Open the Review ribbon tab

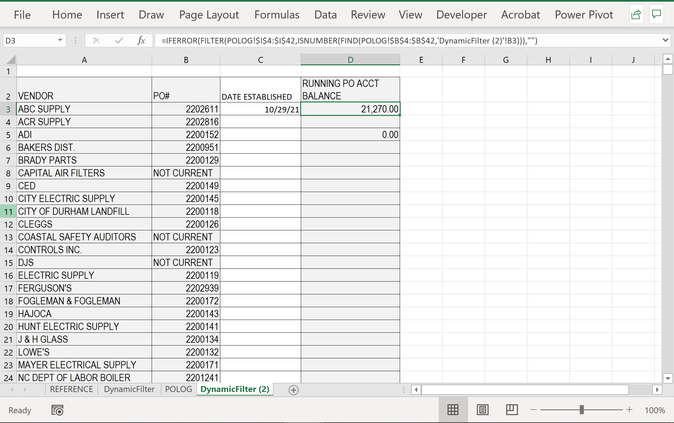(368, 15)
